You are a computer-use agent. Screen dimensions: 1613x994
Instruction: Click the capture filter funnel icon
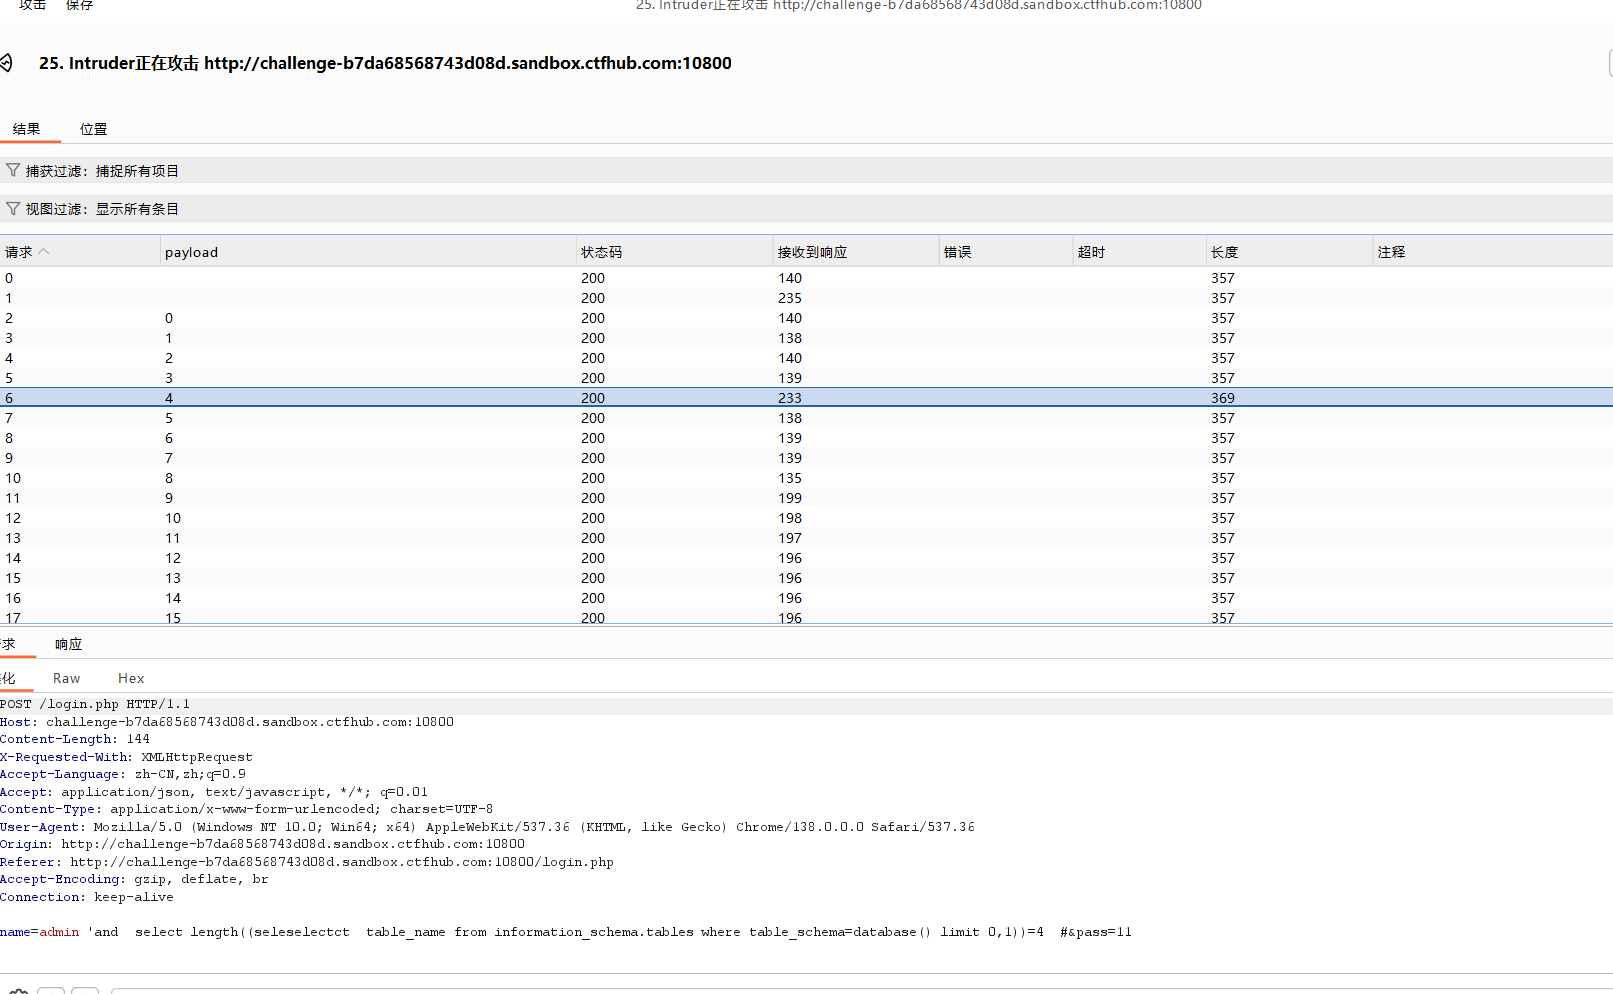point(13,170)
